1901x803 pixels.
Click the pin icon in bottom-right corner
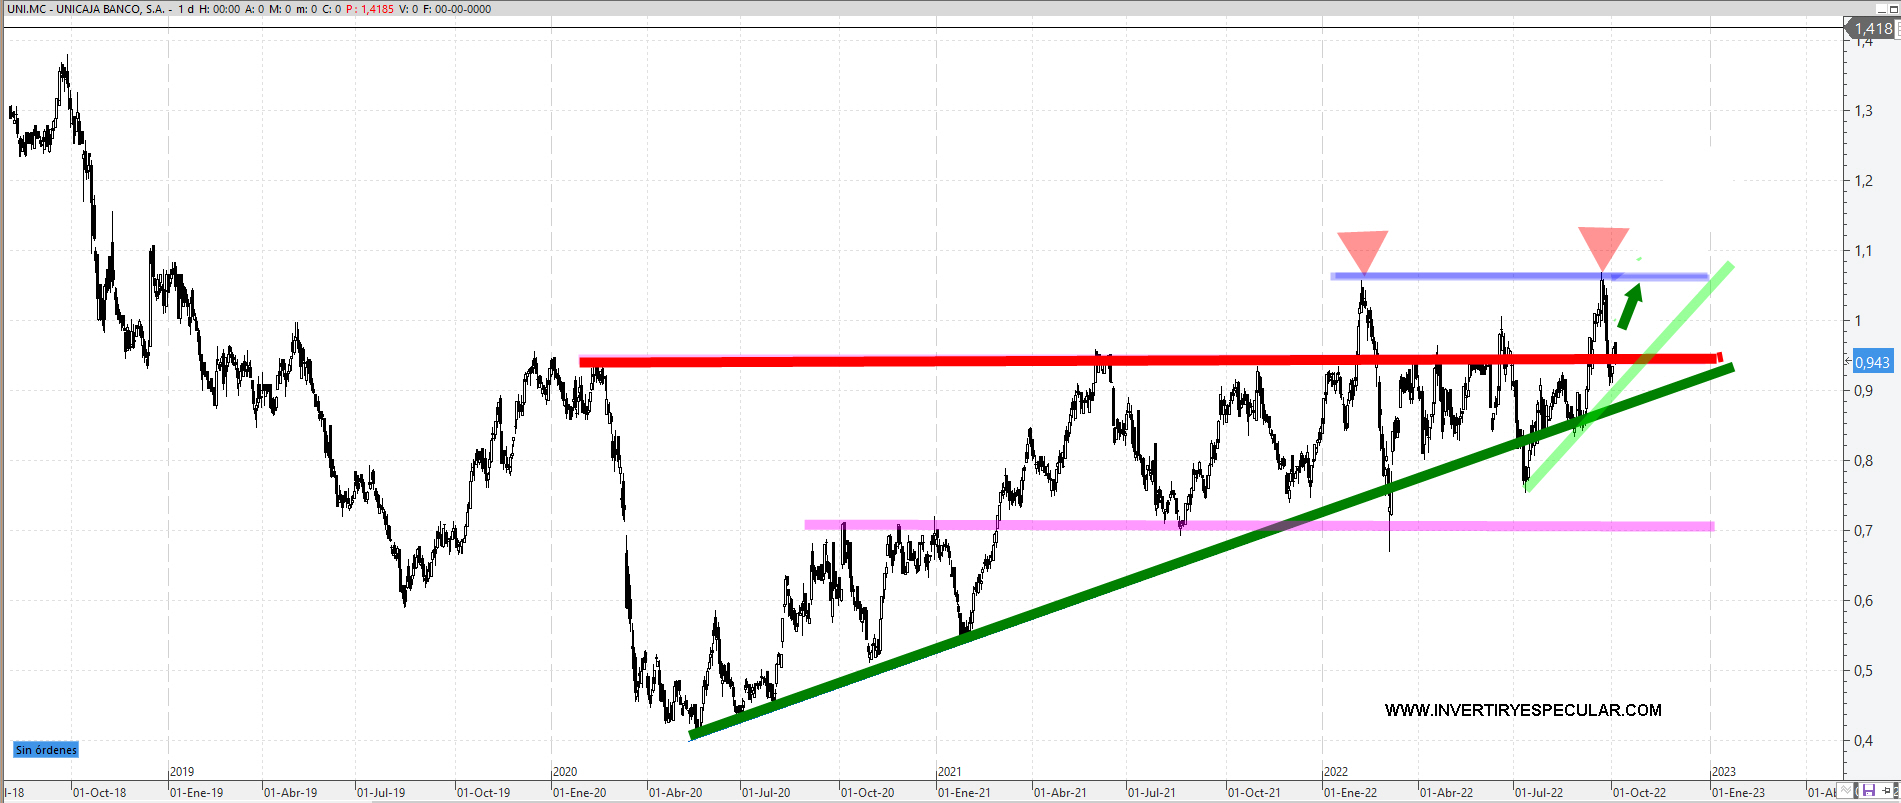click(x=1888, y=791)
